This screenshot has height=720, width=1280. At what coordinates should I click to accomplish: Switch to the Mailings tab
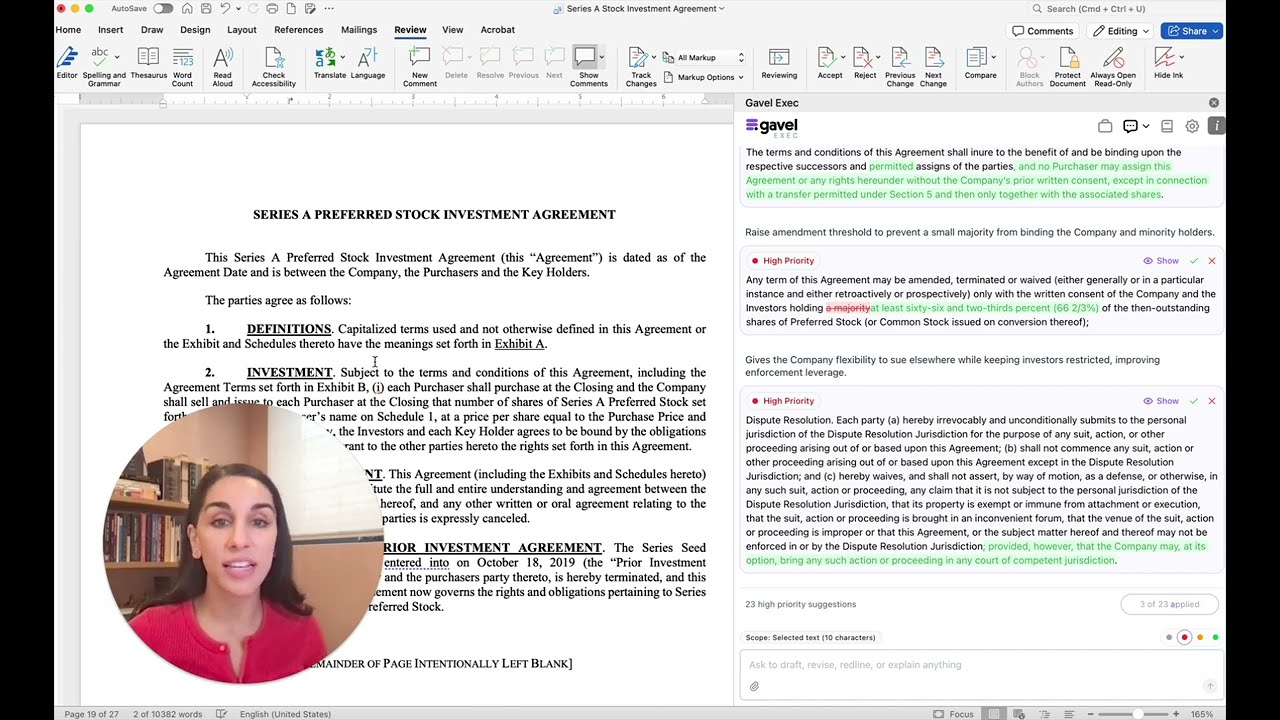coord(358,30)
